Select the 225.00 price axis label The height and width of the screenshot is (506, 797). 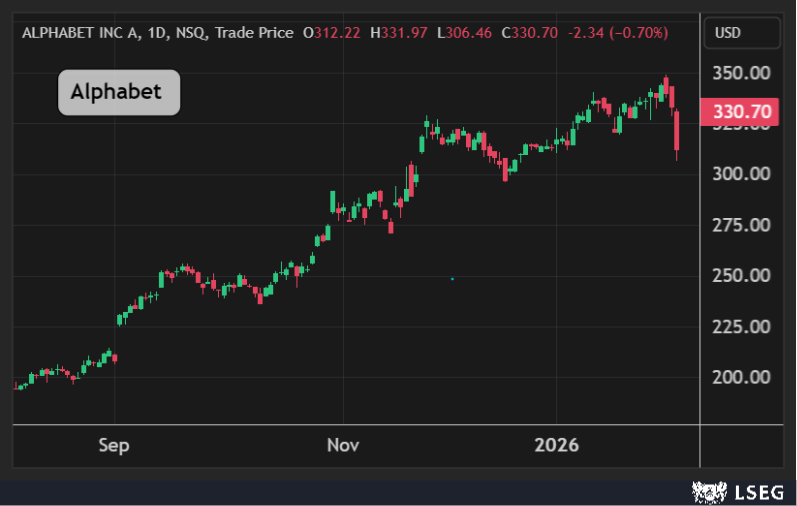[741, 327]
